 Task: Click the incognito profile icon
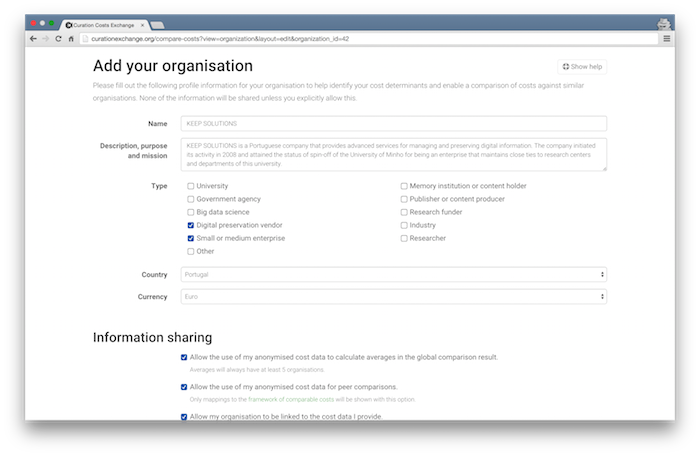coord(664,24)
